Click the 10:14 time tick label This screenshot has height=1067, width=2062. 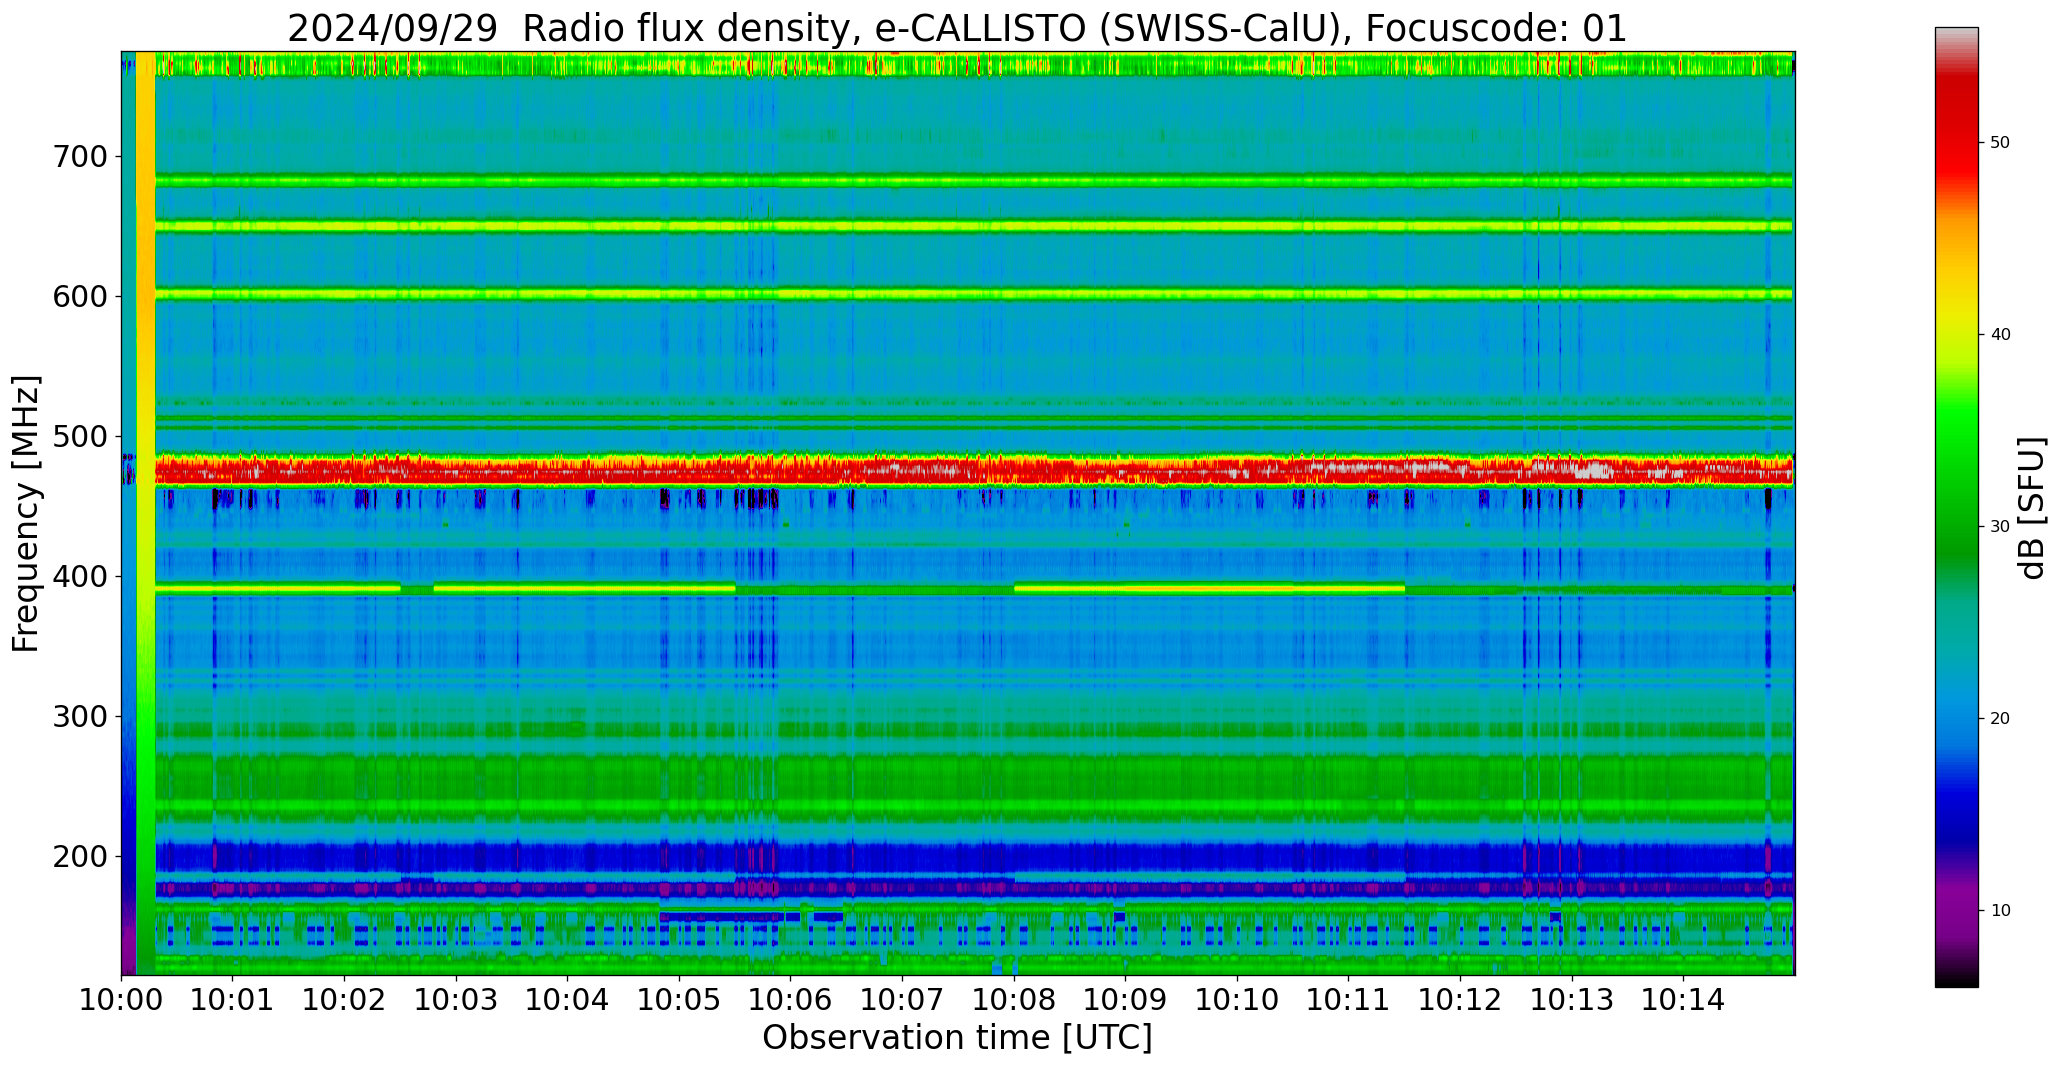point(1683,1000)
